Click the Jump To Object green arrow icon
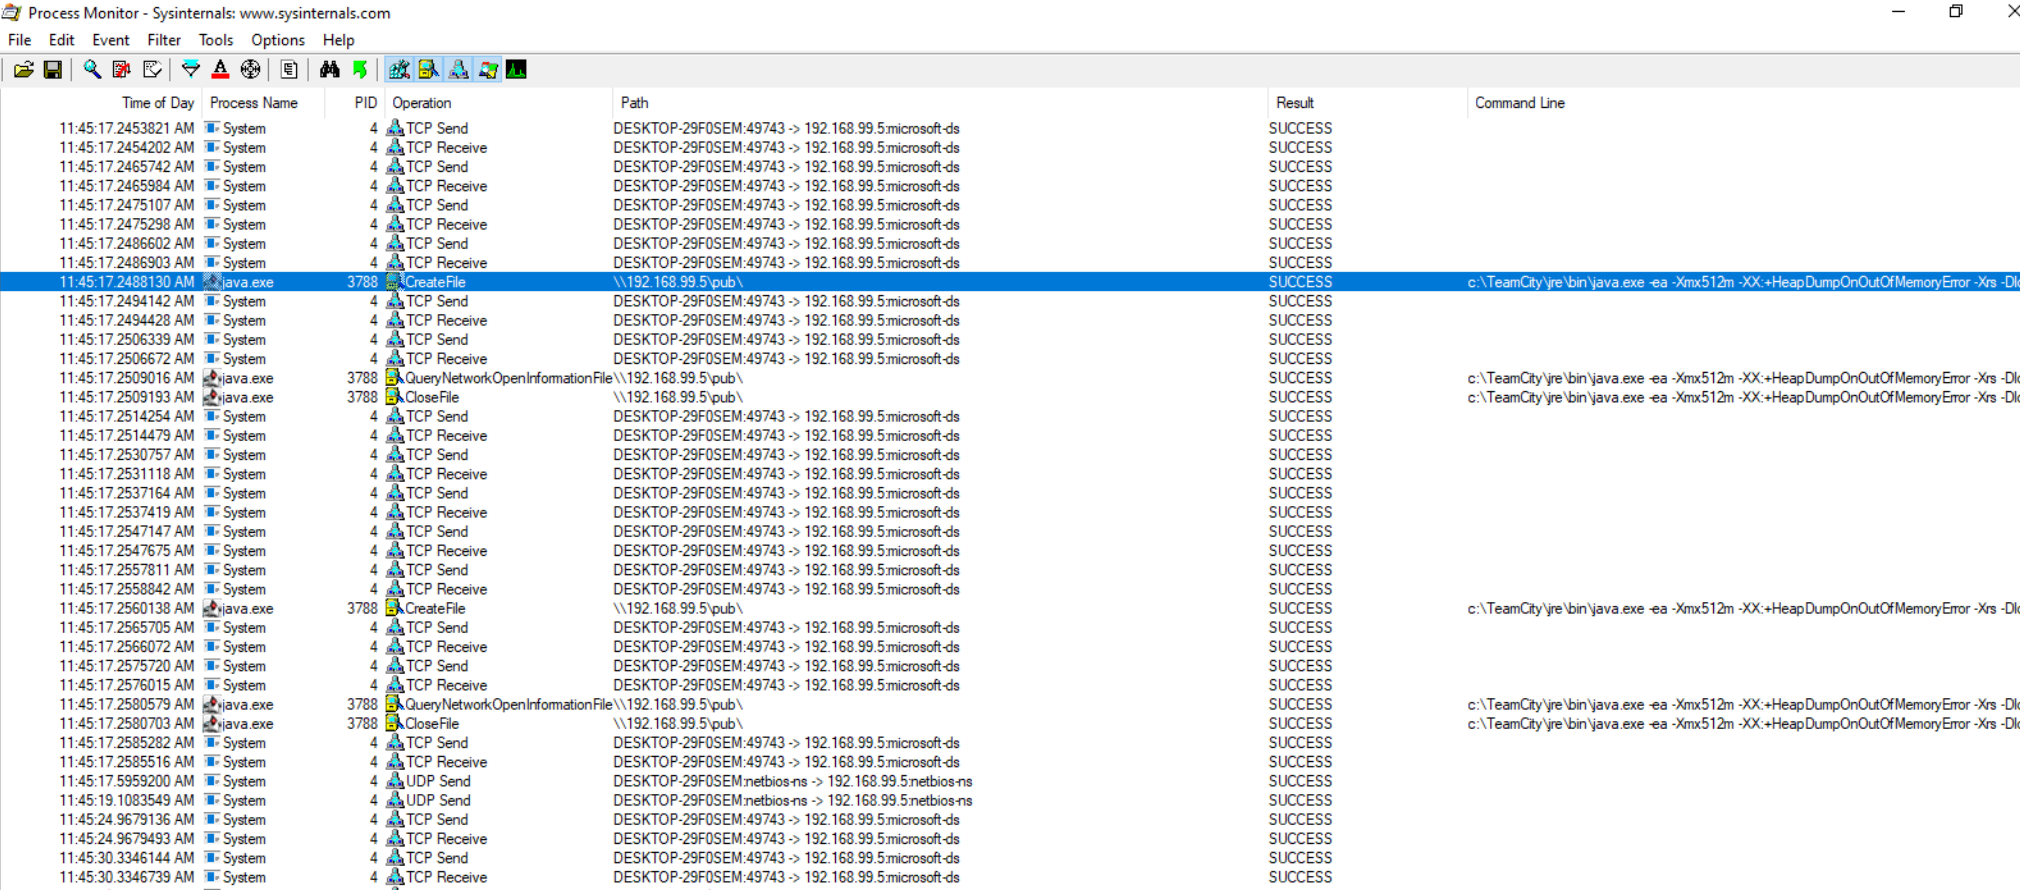This screenshot has height=890, width=2020. coord(359,69)
